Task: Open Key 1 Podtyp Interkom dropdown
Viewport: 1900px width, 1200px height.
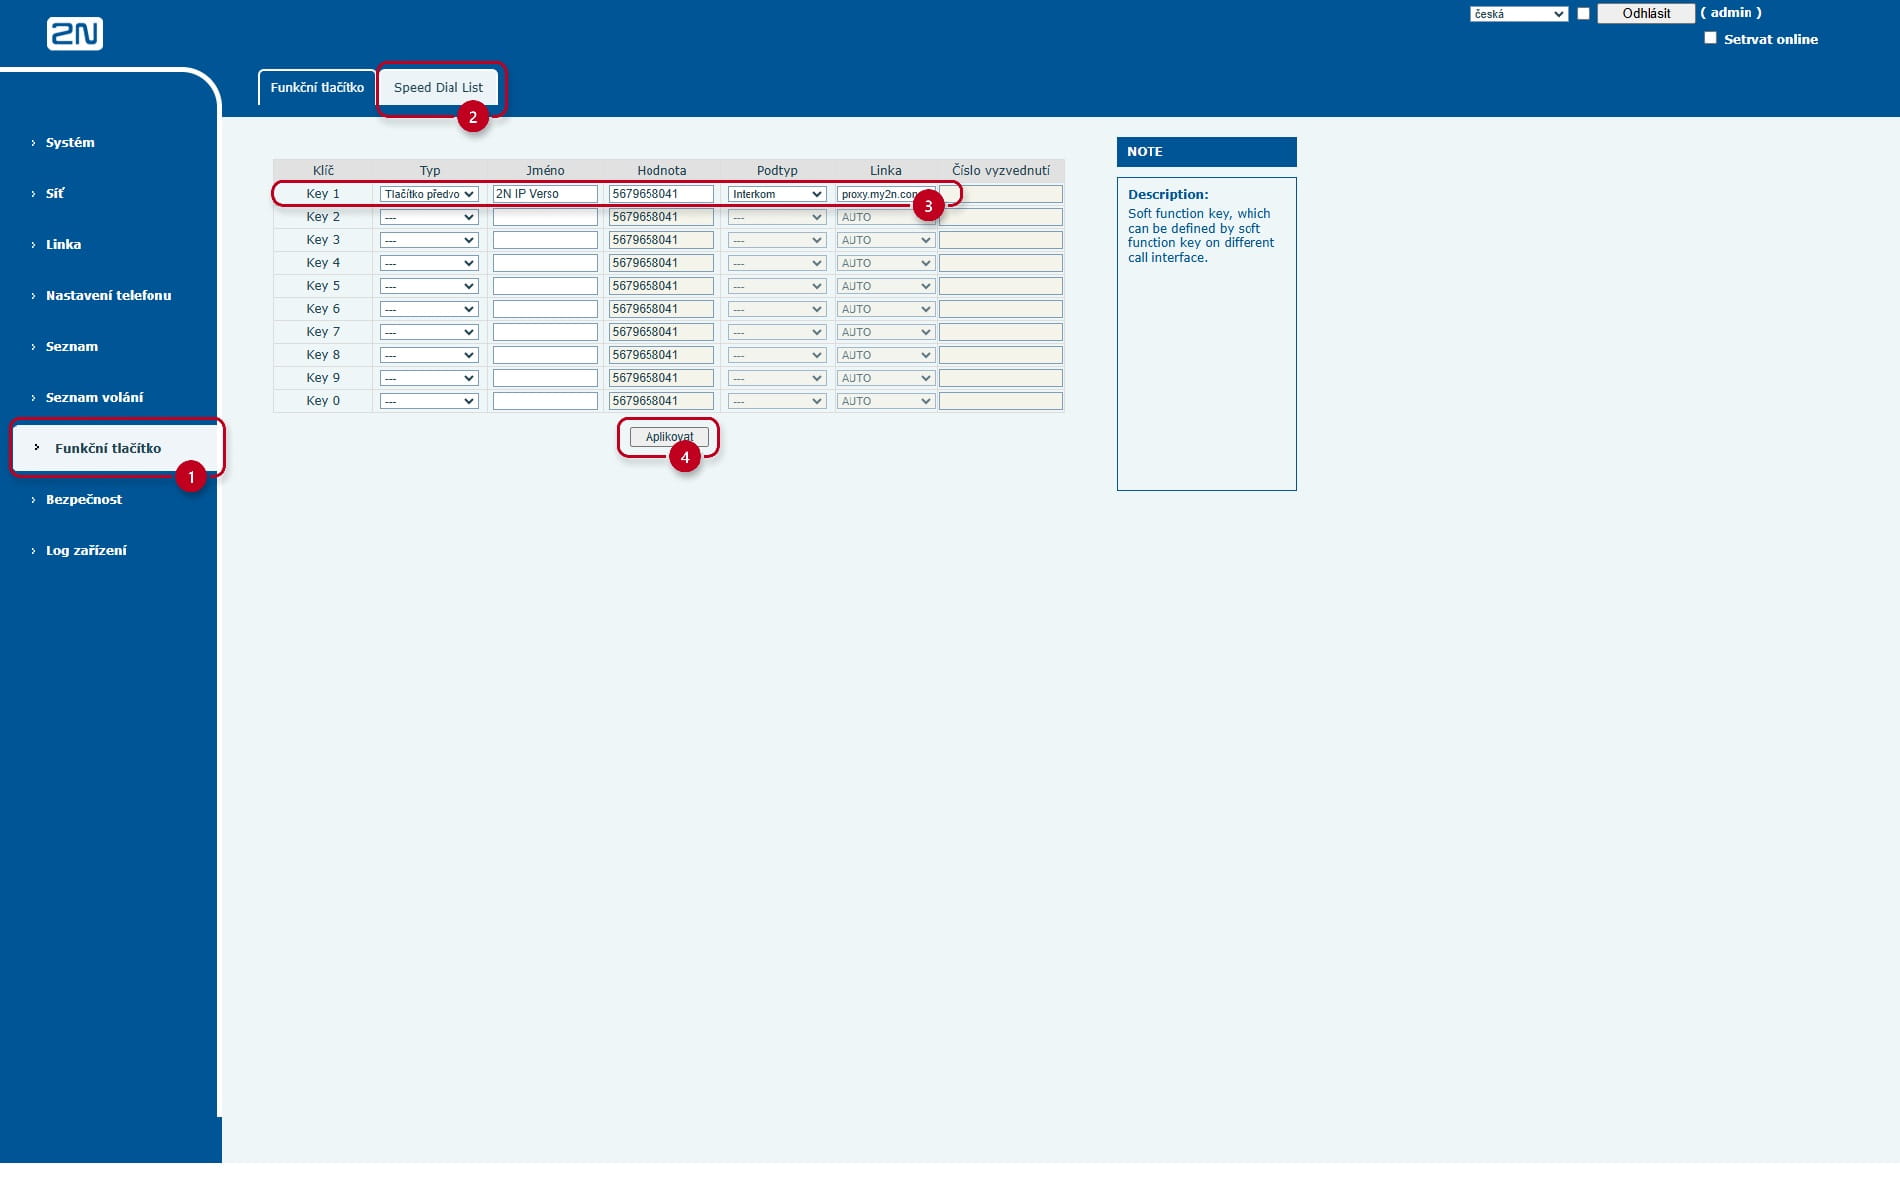Action: [777, 194]
